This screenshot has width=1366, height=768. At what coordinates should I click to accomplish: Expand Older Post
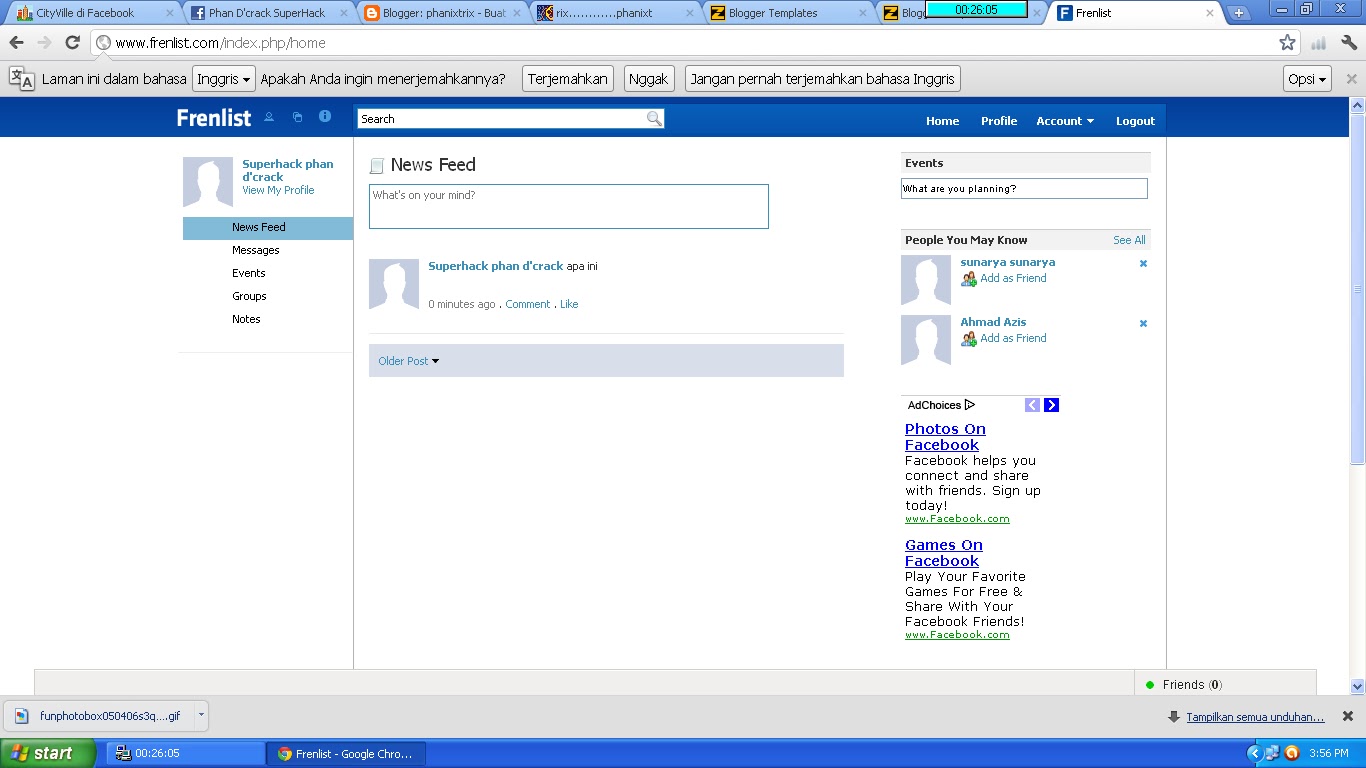click(x=408, y=361)
